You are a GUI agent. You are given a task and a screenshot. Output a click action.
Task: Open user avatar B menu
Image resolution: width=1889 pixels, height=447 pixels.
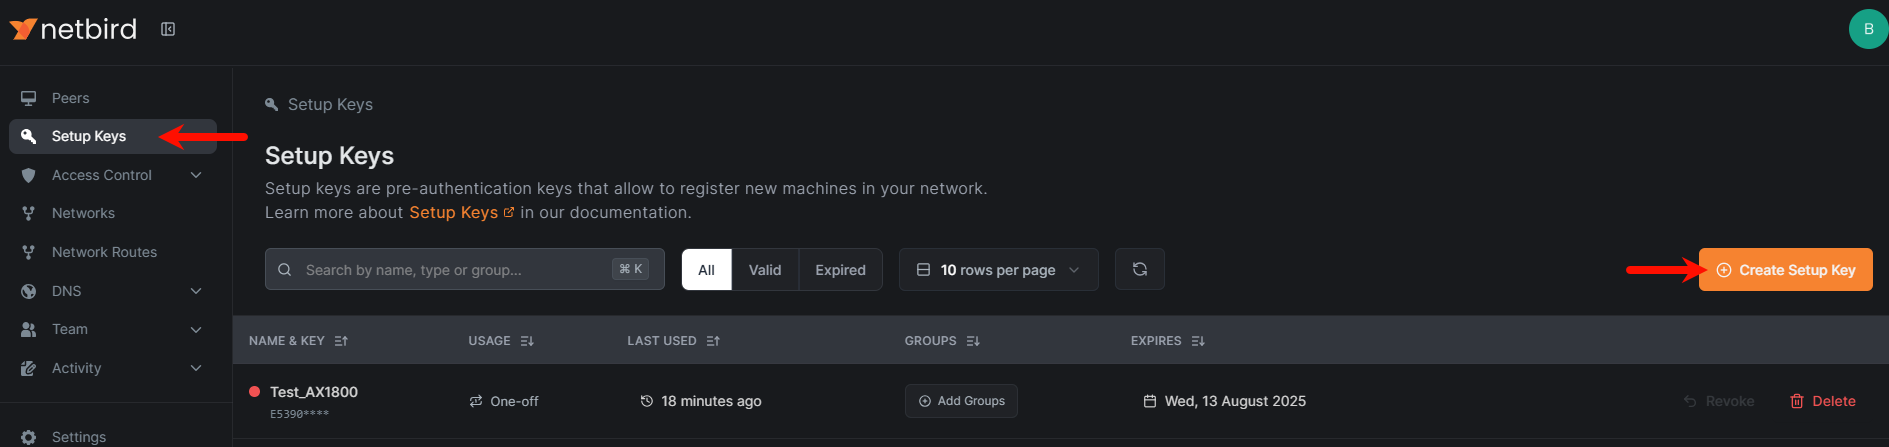(1867, 29)
